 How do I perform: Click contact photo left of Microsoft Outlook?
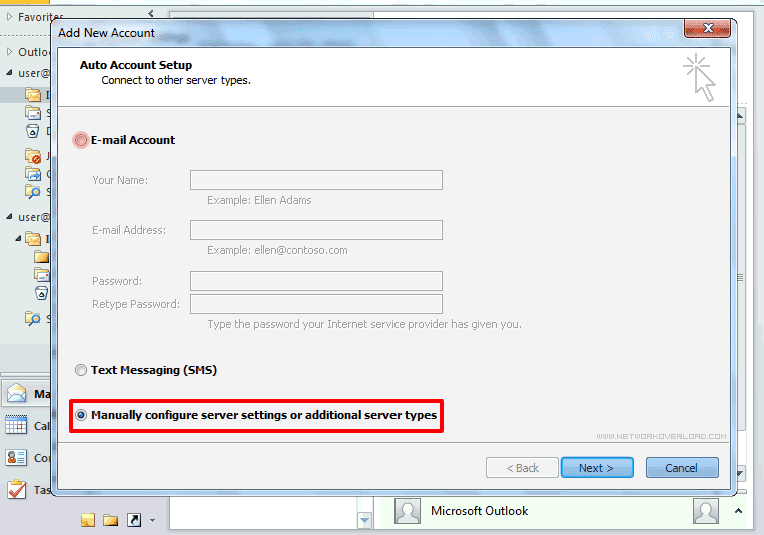[407, 511]
